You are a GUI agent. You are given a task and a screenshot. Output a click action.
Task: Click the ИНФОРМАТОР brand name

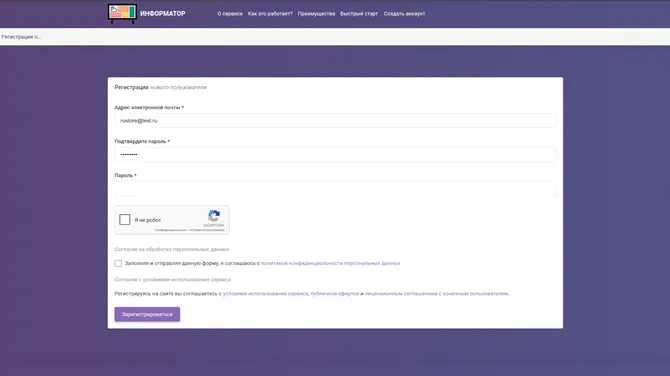click(x=163, y=14)
